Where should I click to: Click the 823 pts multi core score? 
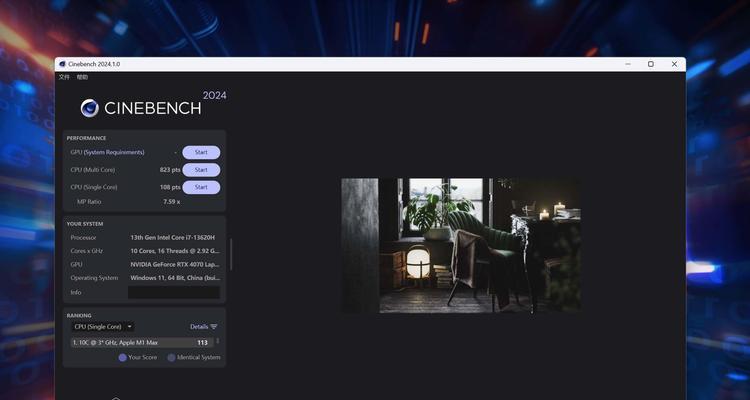coord(170,170)
